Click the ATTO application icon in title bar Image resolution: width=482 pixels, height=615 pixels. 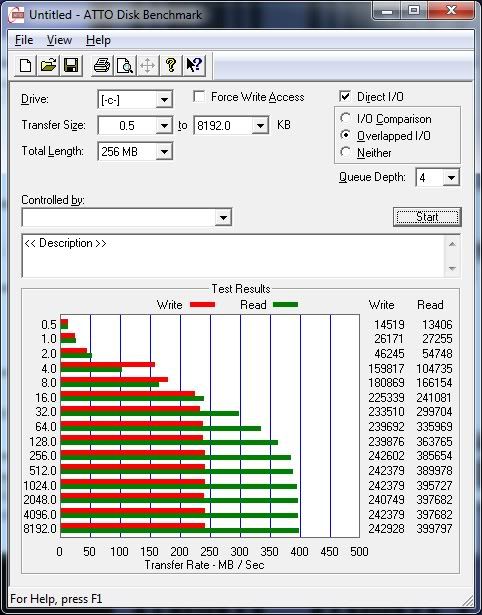point(16,15)
